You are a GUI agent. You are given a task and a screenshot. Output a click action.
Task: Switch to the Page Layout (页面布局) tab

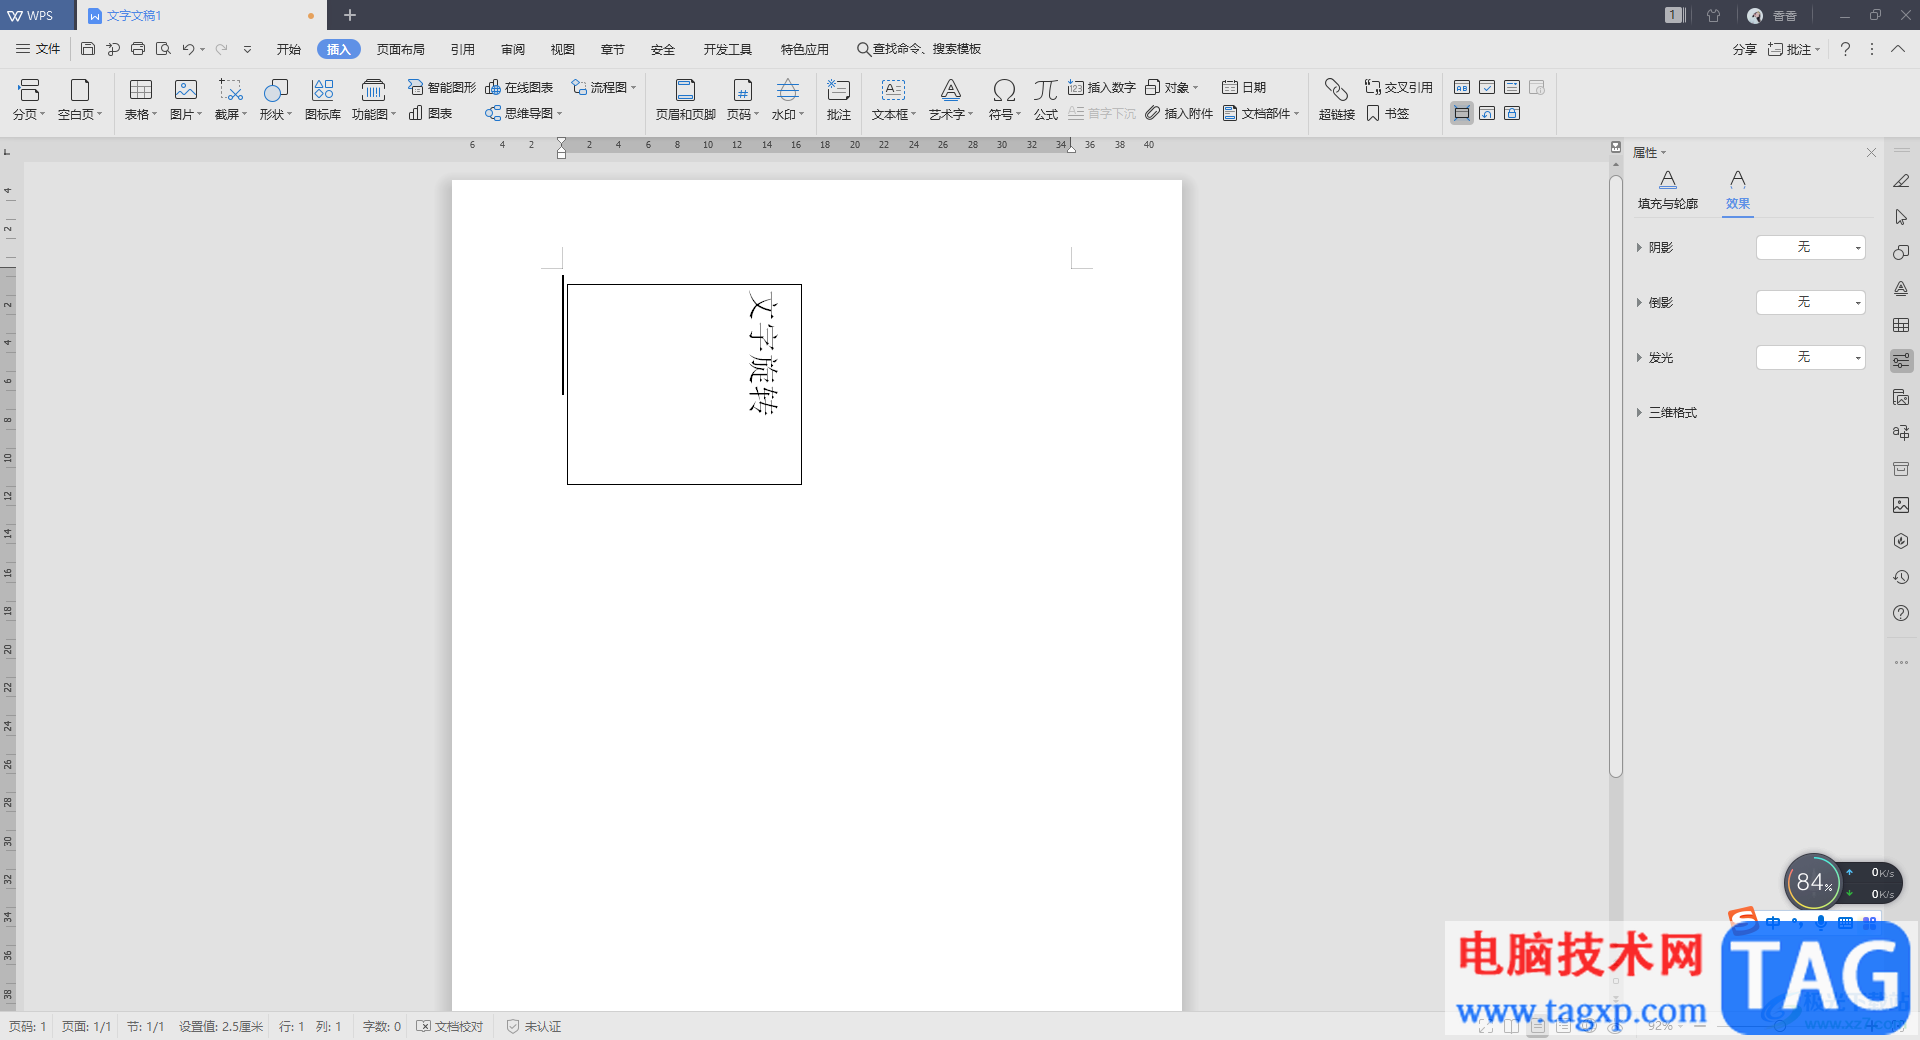click(x=400, y=49)
